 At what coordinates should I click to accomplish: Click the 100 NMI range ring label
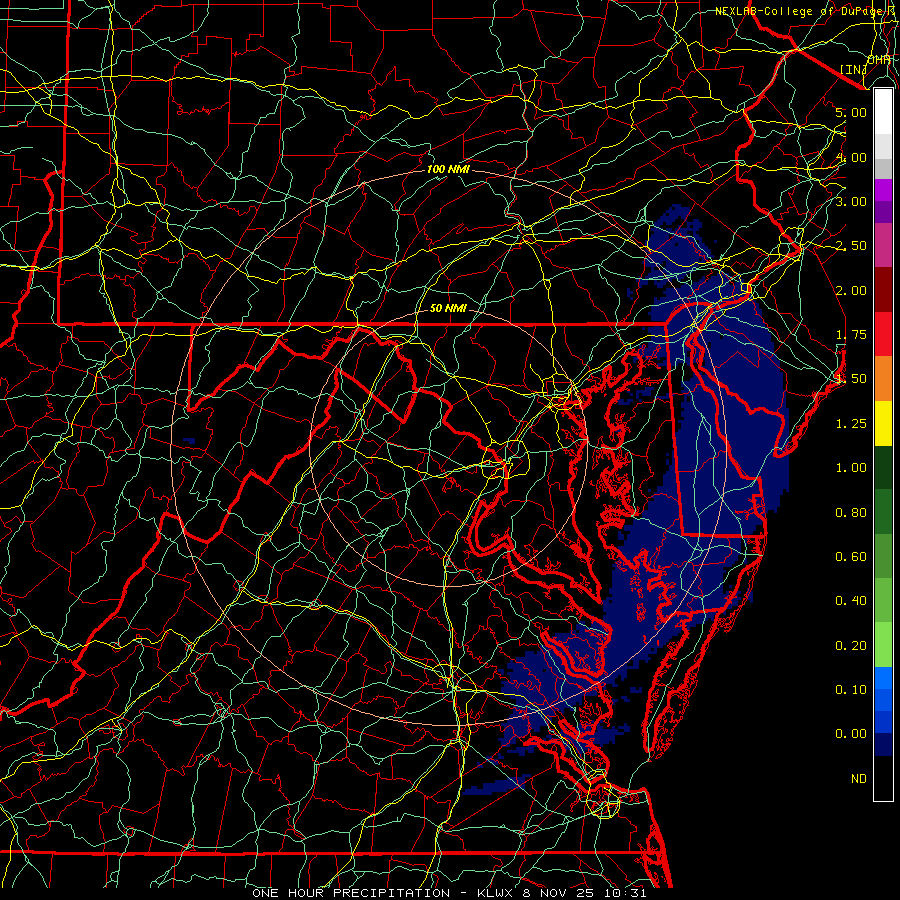448,169
